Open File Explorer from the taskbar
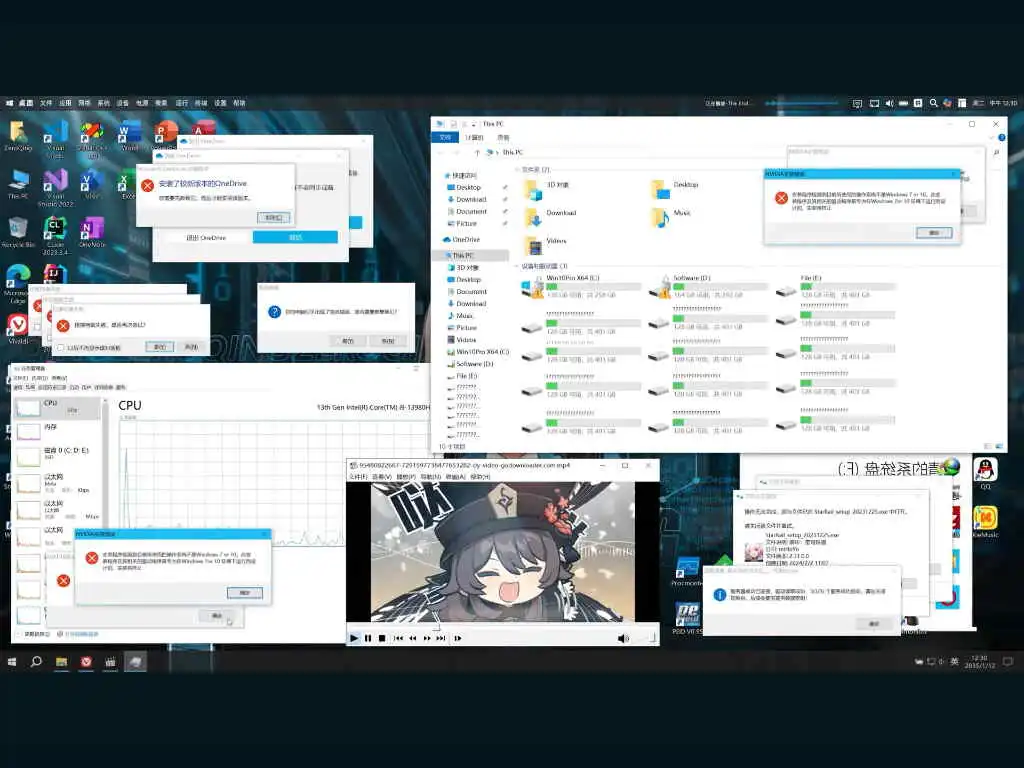The width and height of the screenshot is (1024, 768). (x=61, y=662)
